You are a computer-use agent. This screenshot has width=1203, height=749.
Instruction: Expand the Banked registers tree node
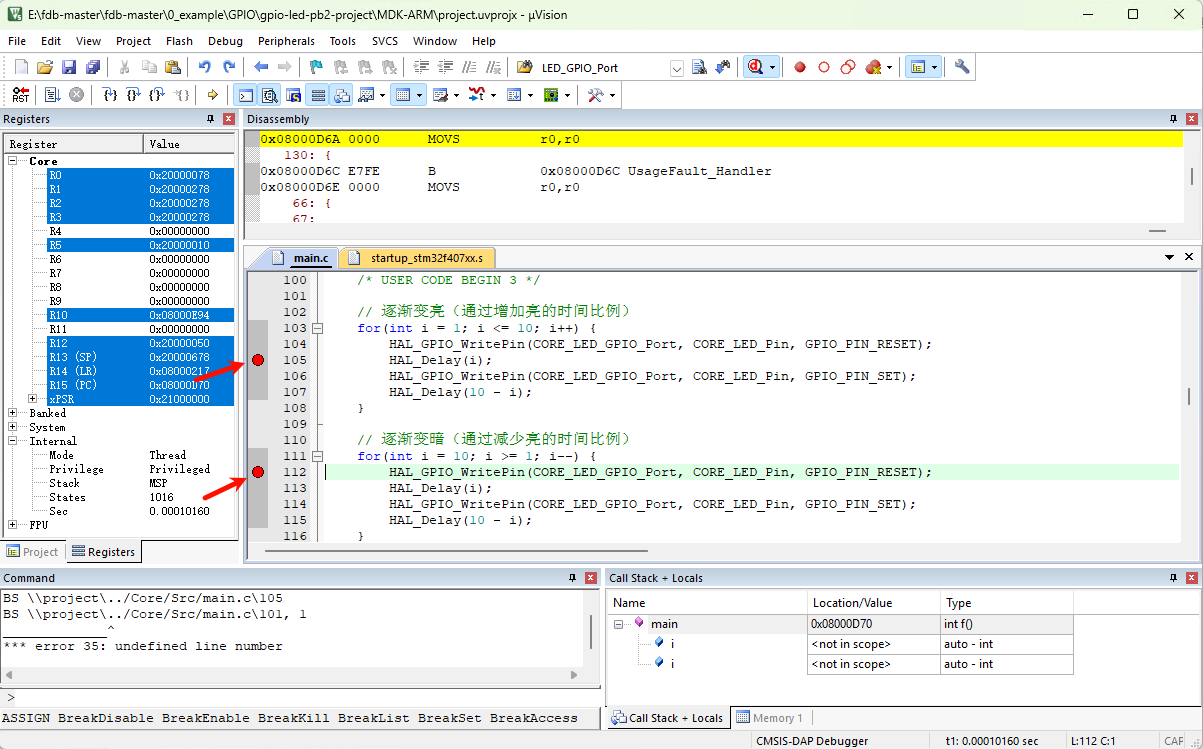(x=13, y=413)
